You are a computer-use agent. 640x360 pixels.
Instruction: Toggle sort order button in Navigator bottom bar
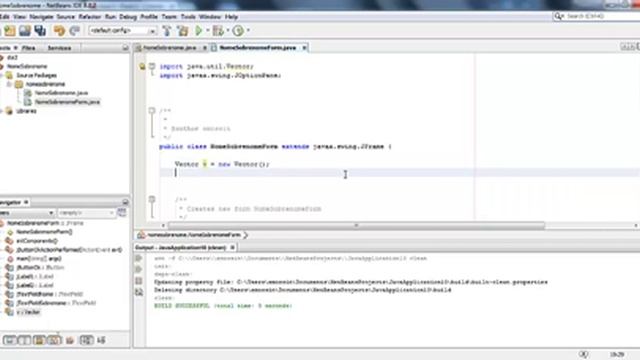point(87,340)
